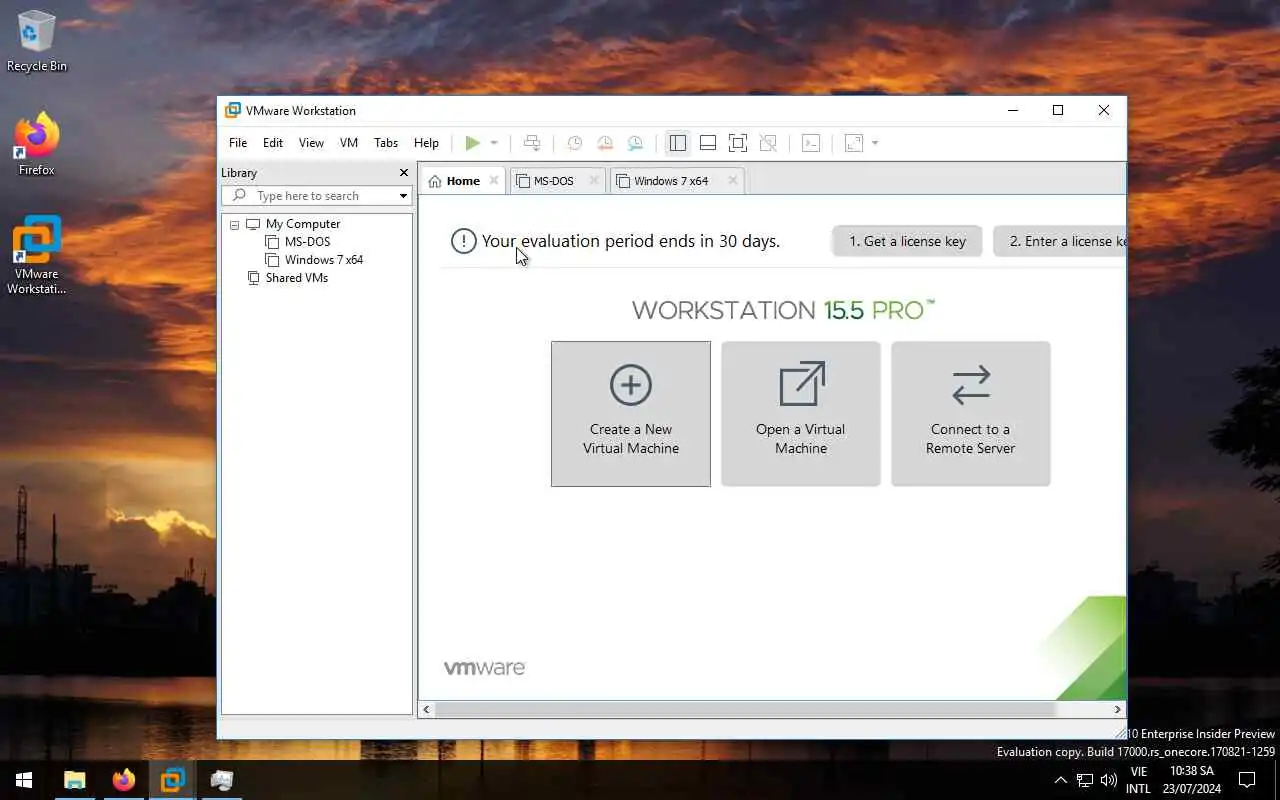The height and width of the screenshot is (800, 1280).
Task: Click Open a Virtual Machine tile
Action: click(x=801, y=414)
